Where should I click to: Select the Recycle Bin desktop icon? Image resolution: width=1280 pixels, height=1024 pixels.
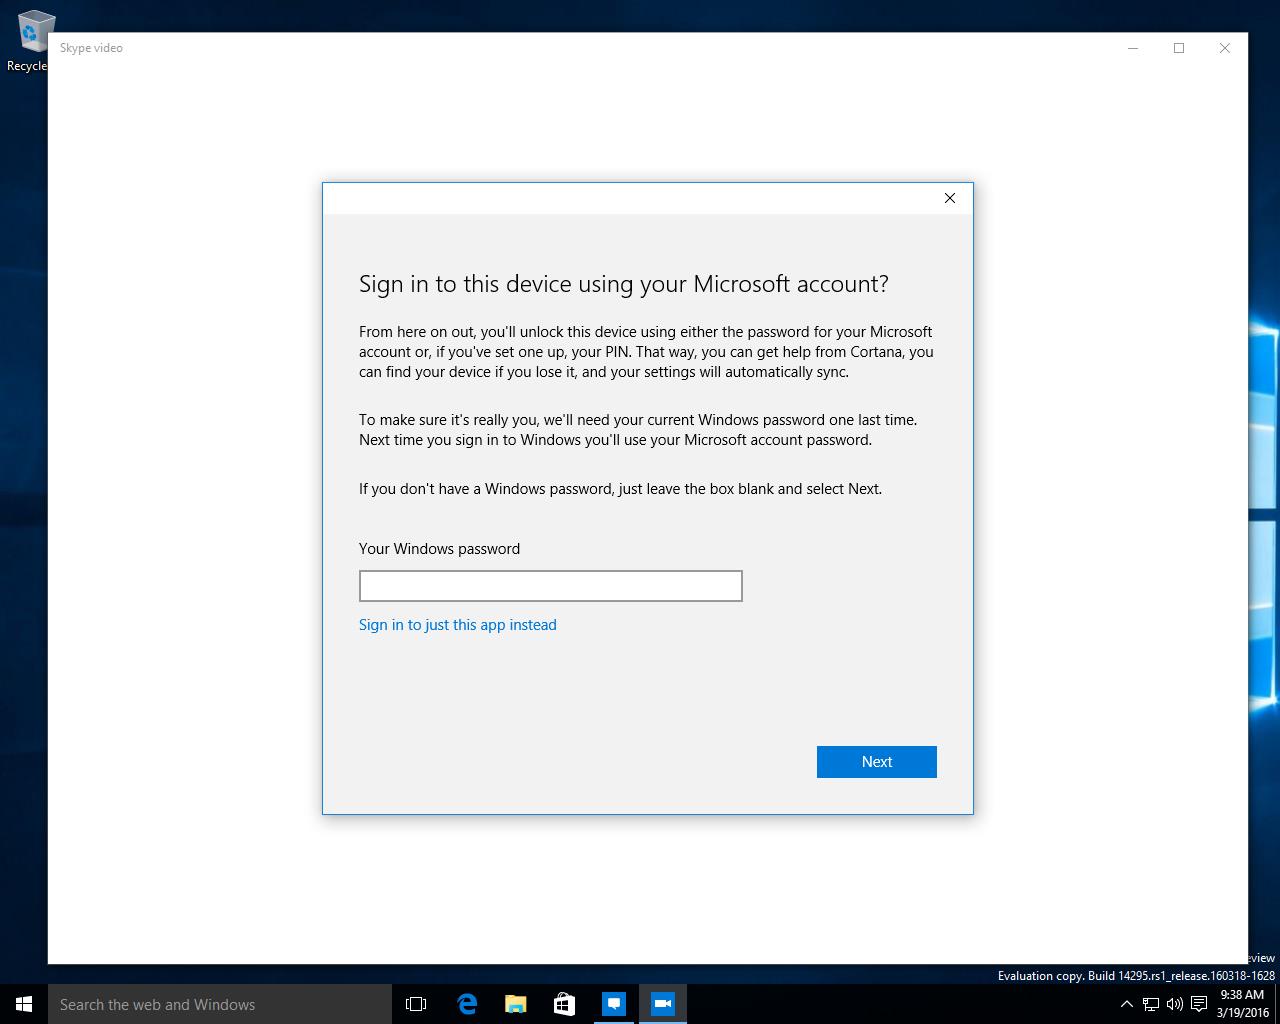30,41
